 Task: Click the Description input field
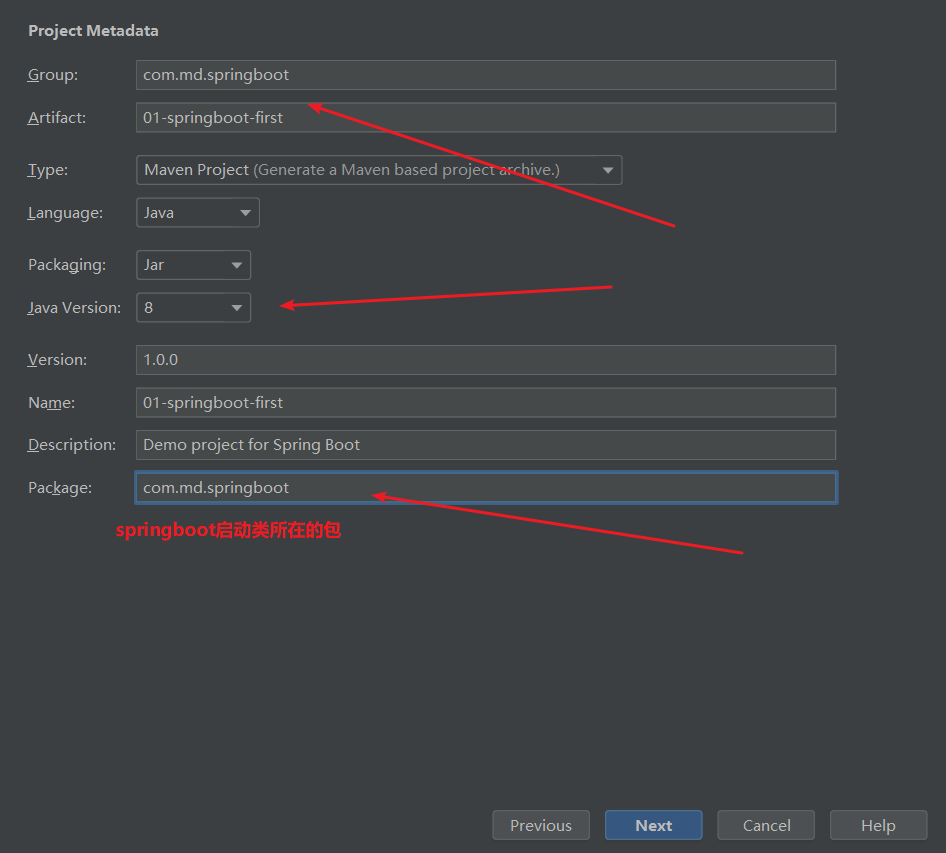click(486, 445)
